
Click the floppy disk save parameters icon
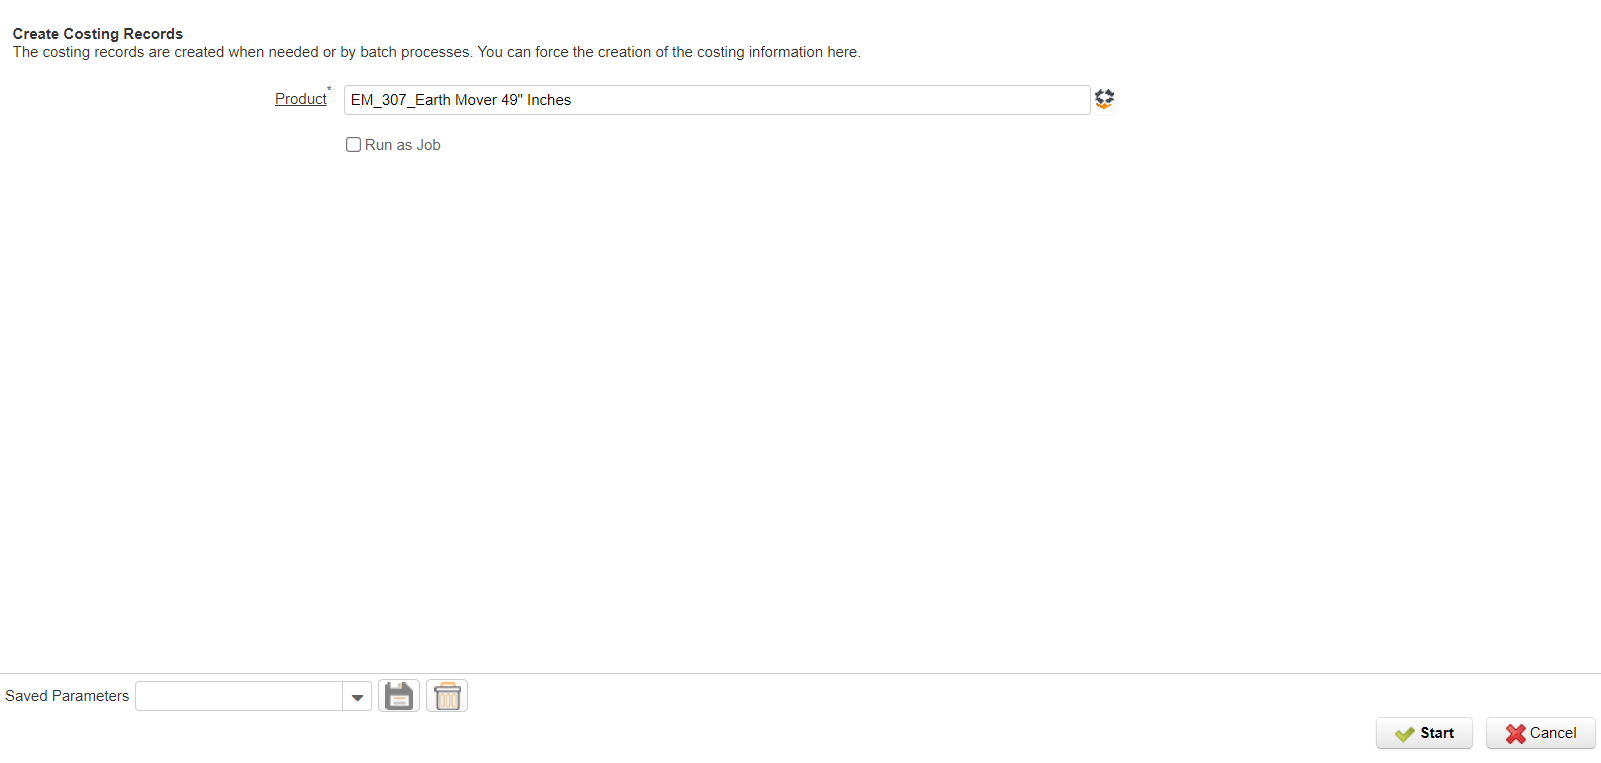399,696
